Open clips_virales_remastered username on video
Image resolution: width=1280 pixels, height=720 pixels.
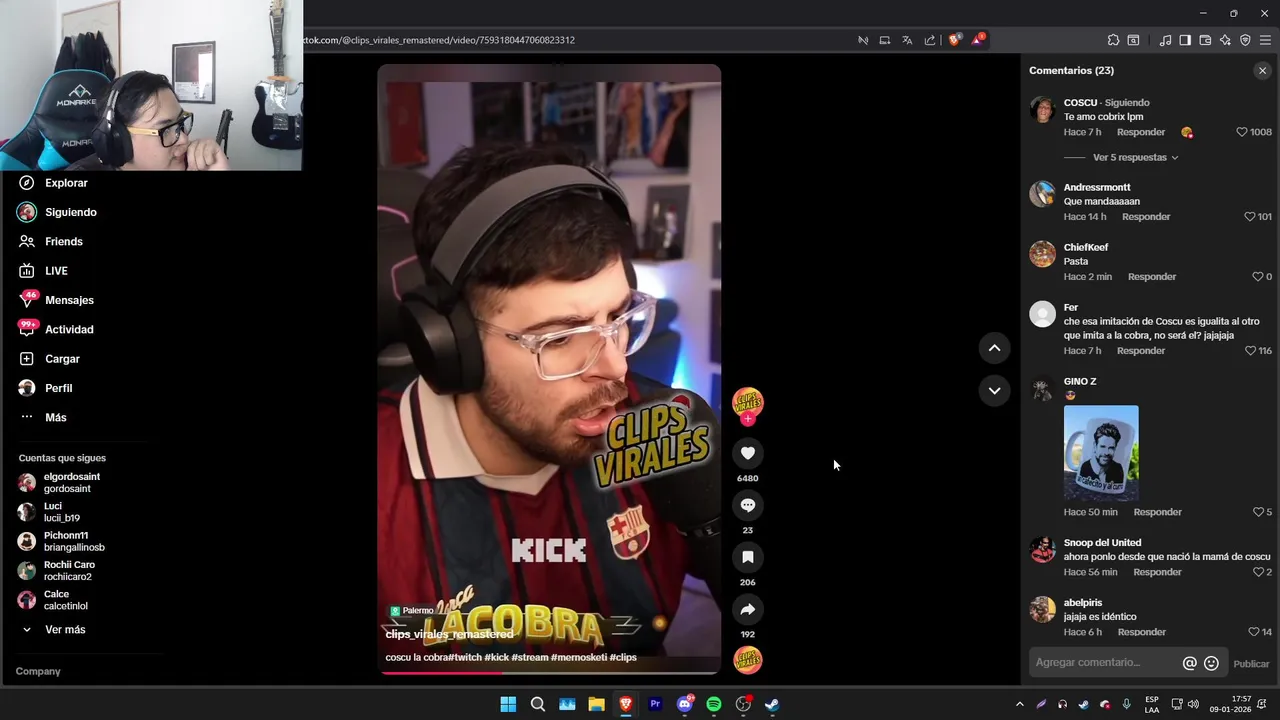click(x=449, y=634)
